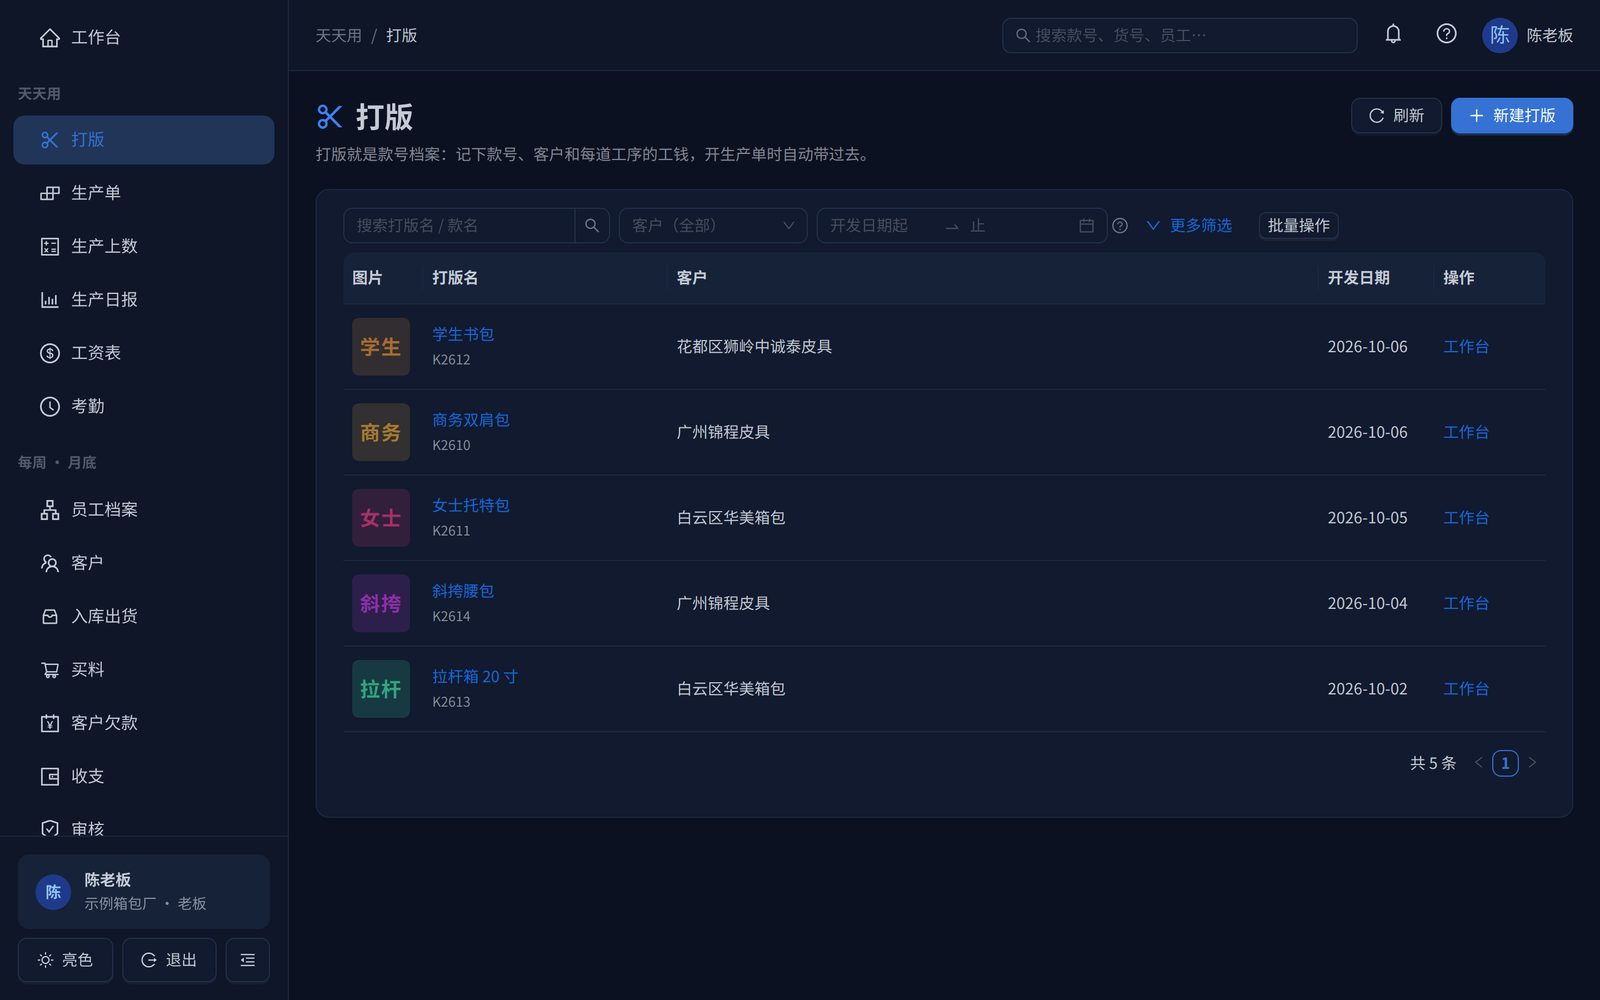Open the 商务双肩包 pattern link

pyautogui.click(x=471, y=420)
